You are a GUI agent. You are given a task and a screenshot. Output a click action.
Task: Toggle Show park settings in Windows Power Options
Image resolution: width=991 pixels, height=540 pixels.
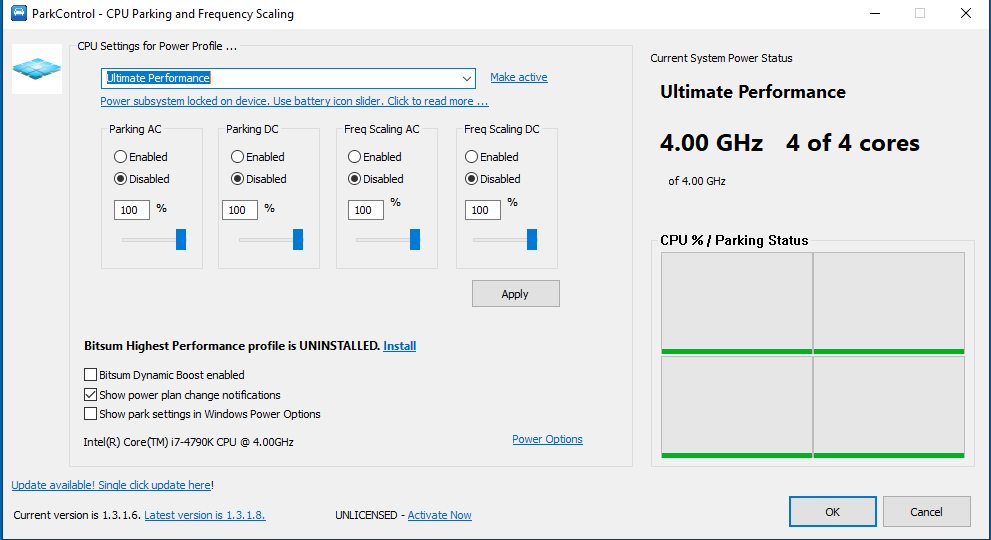click(90, 414)
